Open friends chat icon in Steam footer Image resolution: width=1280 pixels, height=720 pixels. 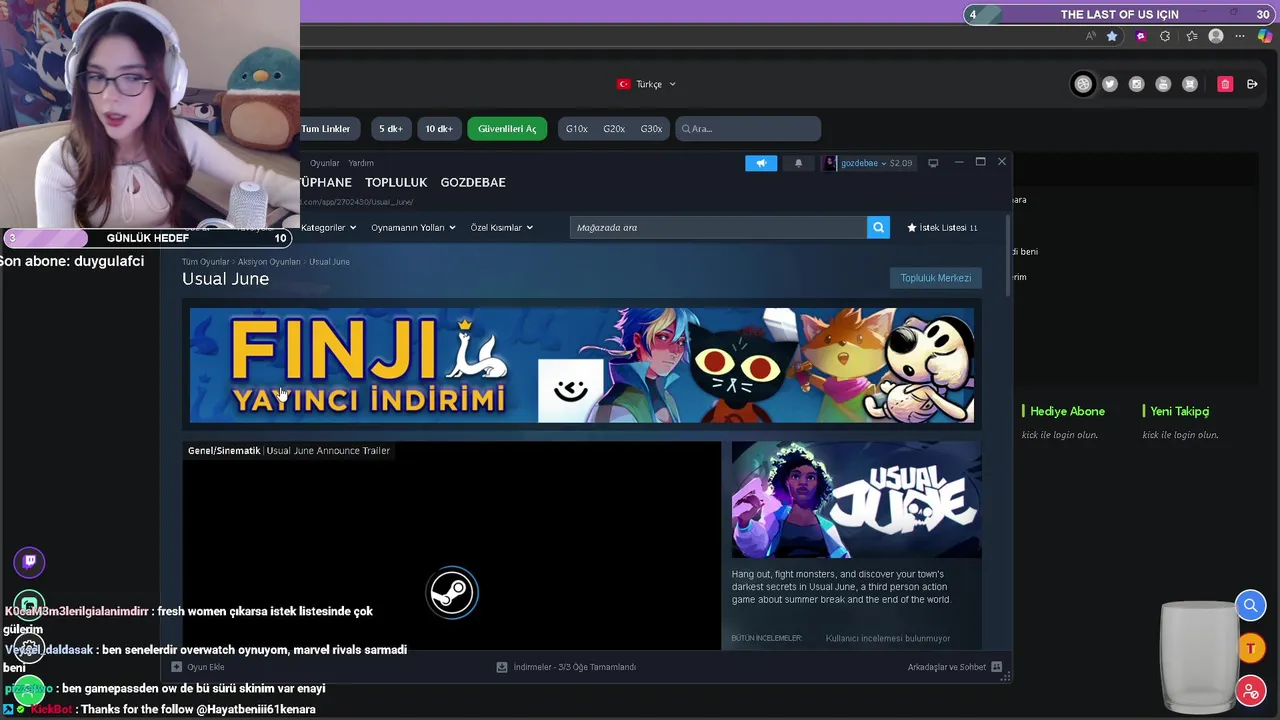996,667
